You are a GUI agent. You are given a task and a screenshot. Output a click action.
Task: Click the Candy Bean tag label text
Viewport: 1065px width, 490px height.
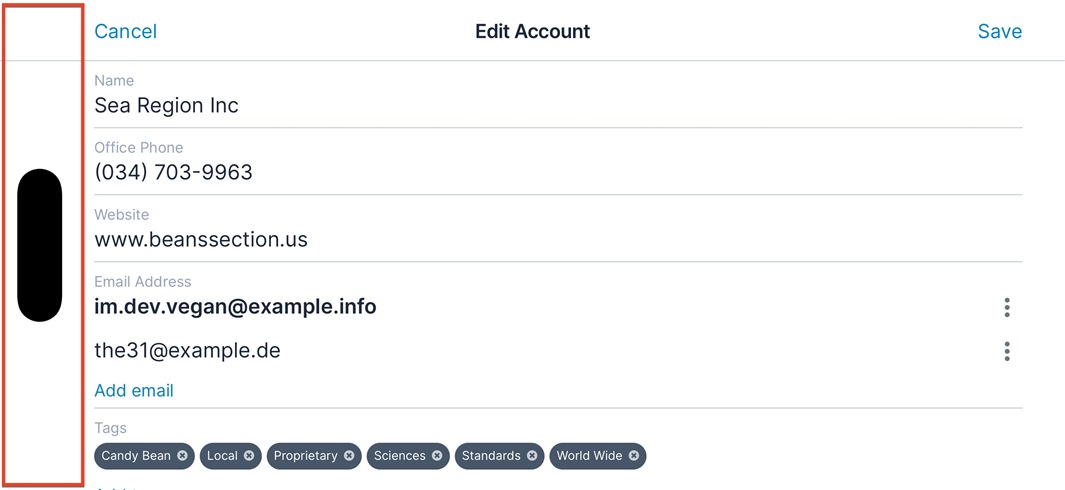click(x=136, y=456)
